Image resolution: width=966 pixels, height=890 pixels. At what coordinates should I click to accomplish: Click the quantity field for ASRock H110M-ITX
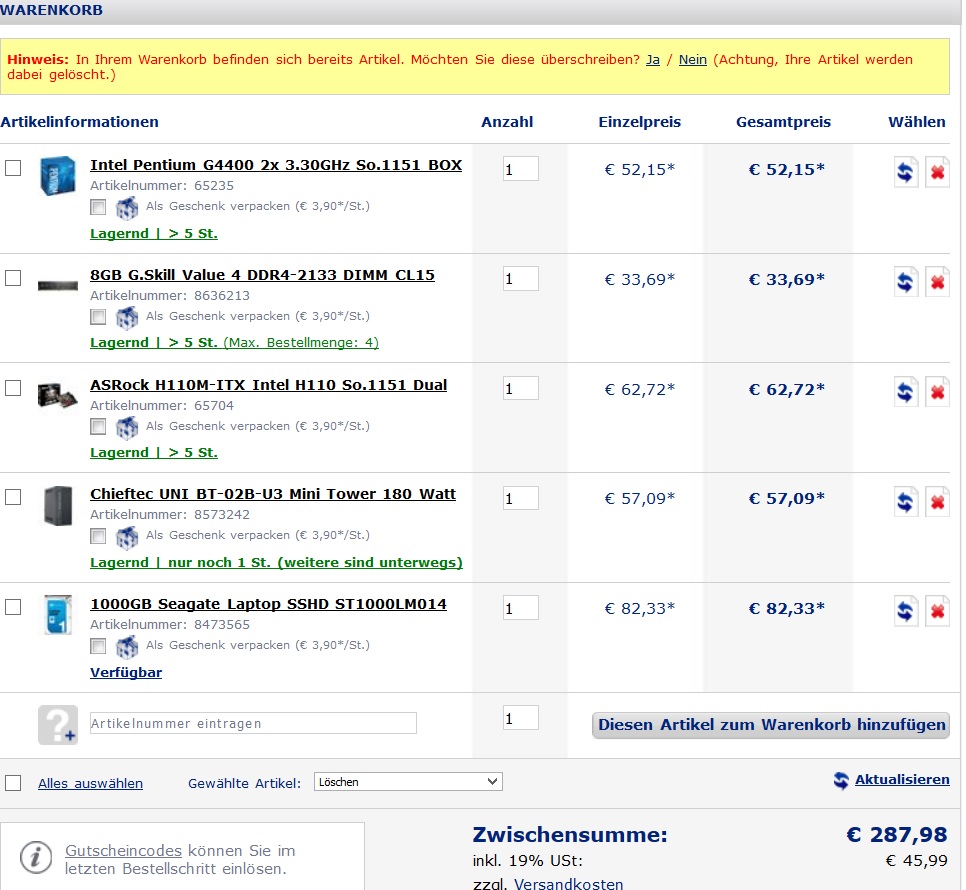pos(521,388)
